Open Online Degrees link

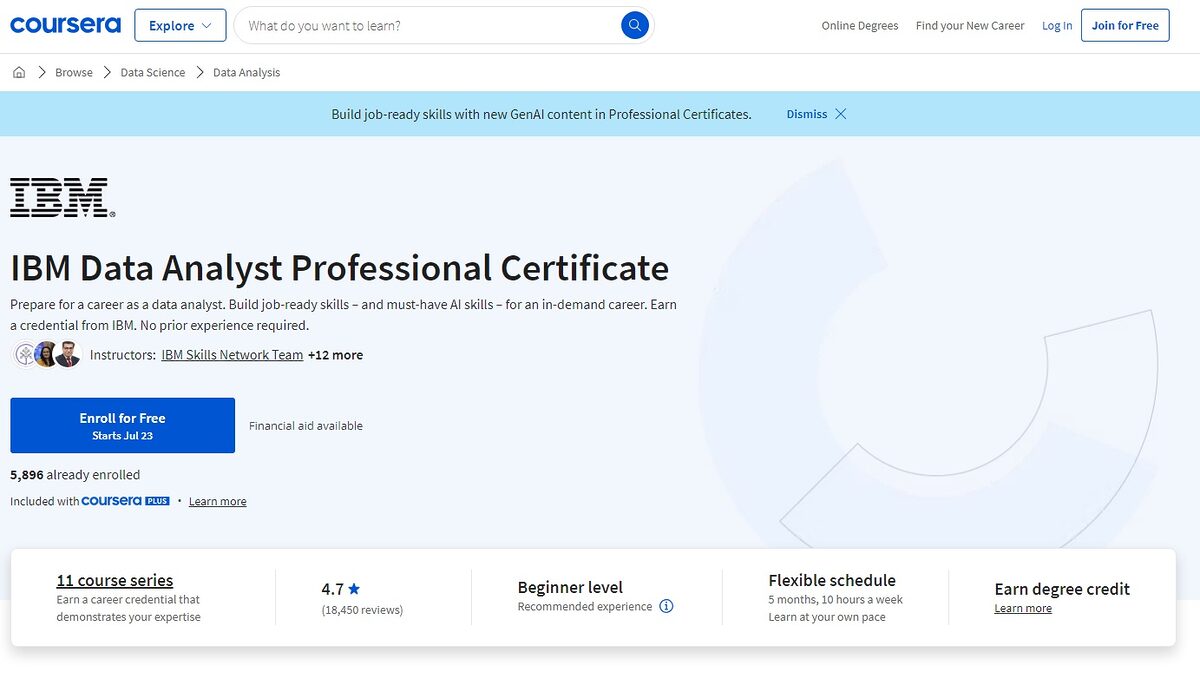point(860,26)
